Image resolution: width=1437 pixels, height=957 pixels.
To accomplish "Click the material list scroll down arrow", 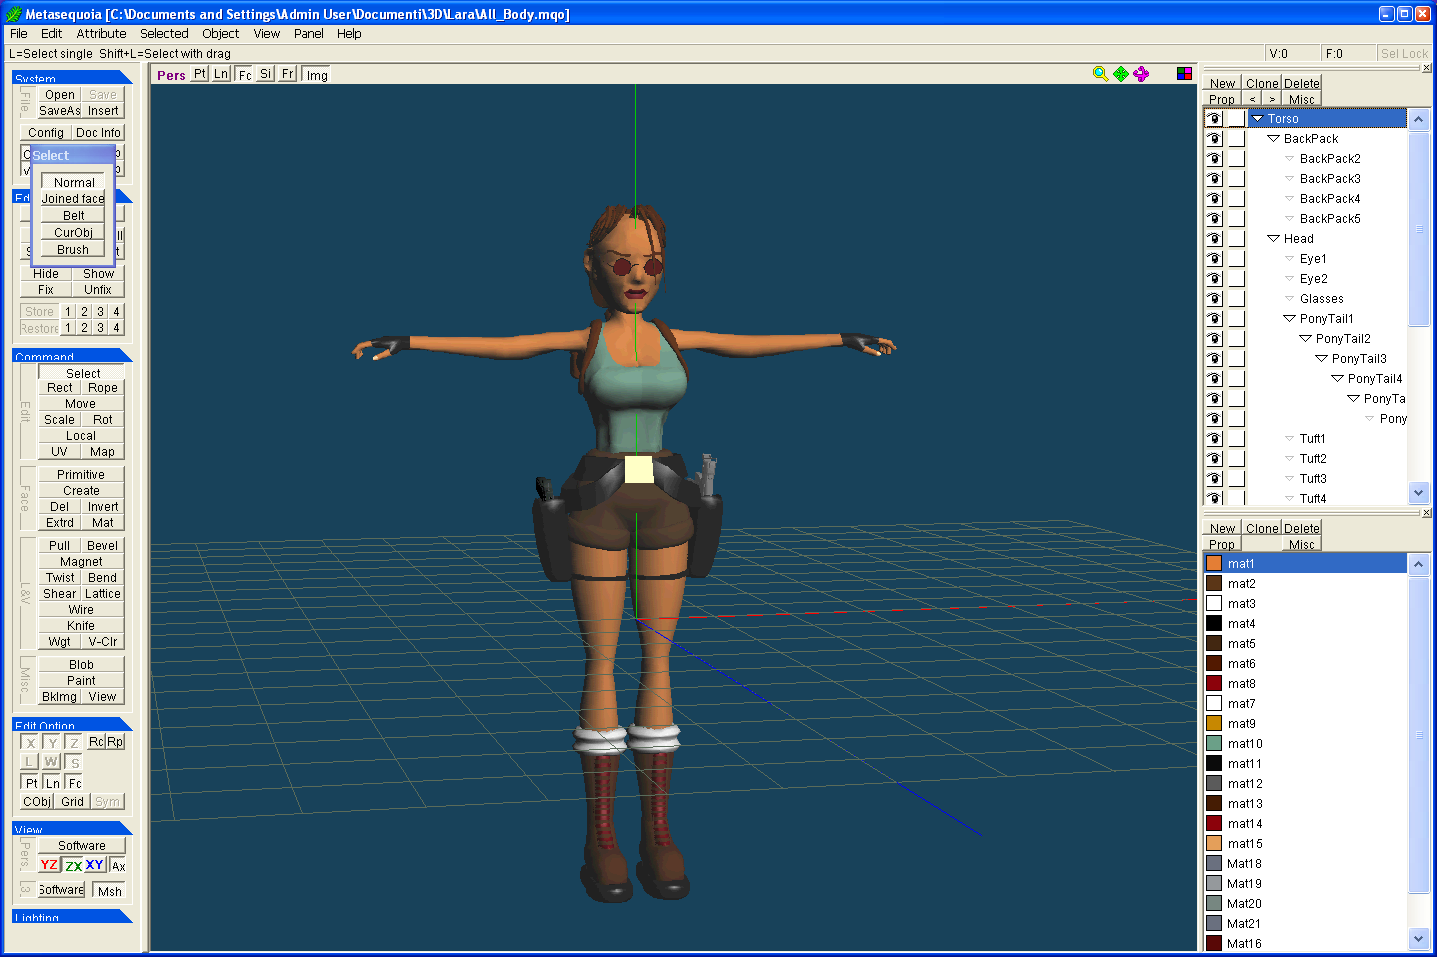I will (1418, 938).
